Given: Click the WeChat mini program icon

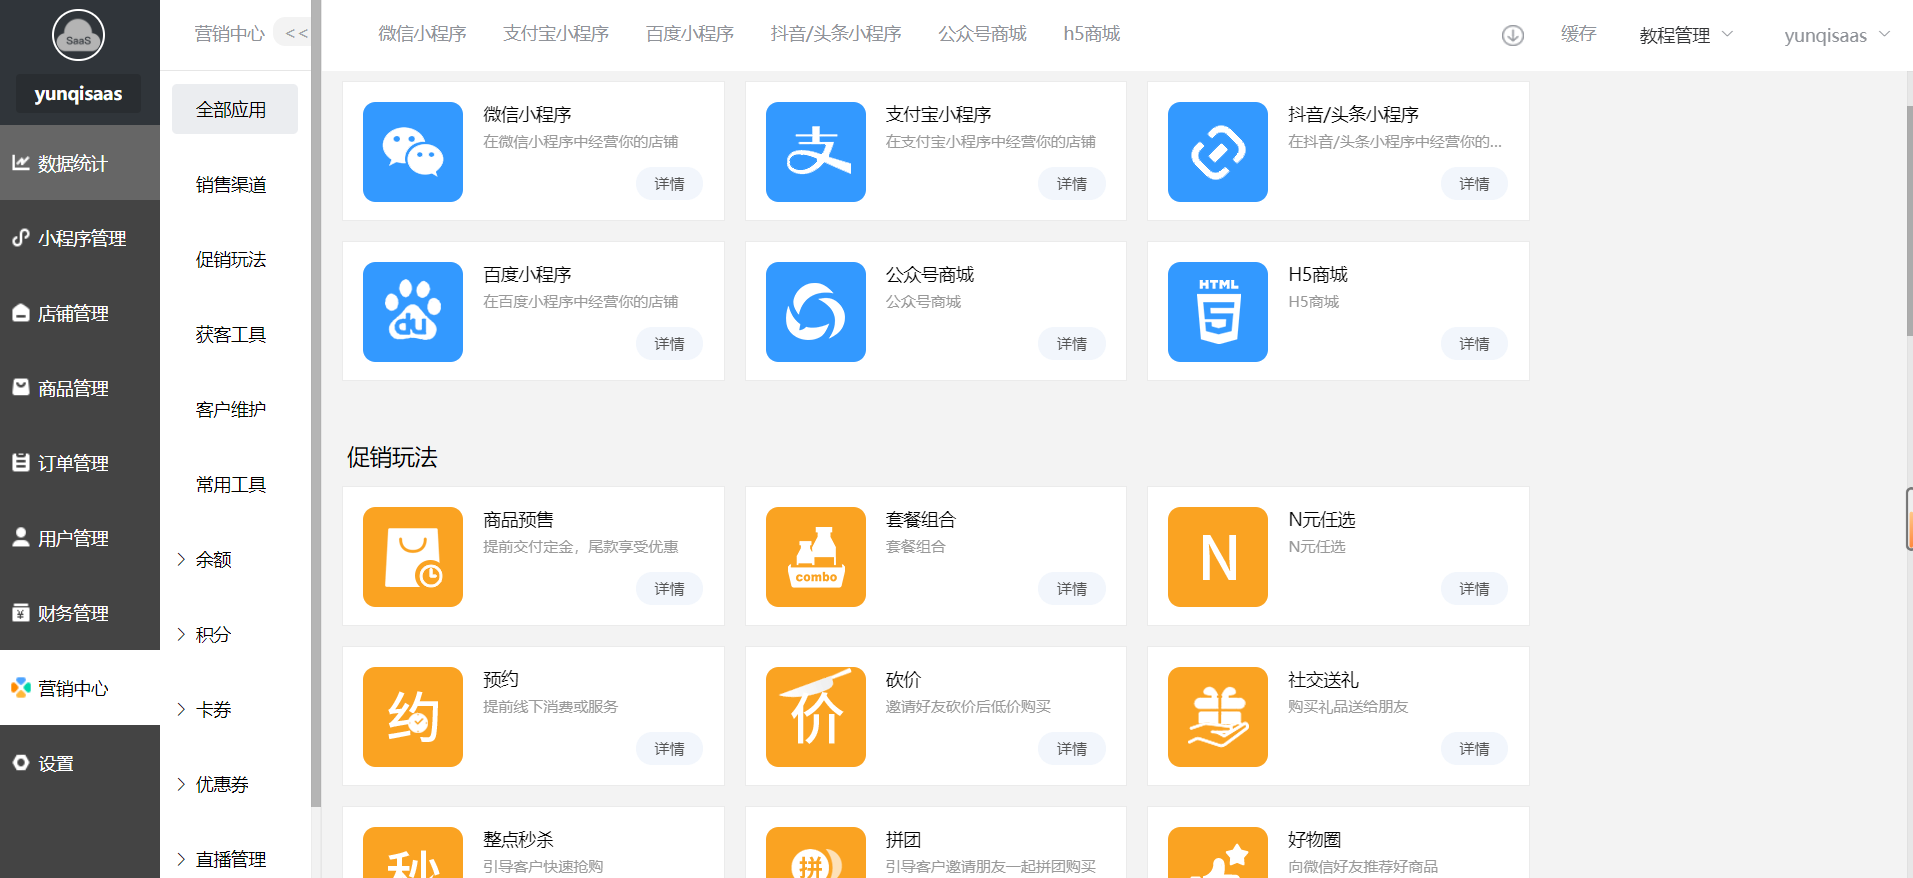Looking at the screenshot, I should coord(413,152).
